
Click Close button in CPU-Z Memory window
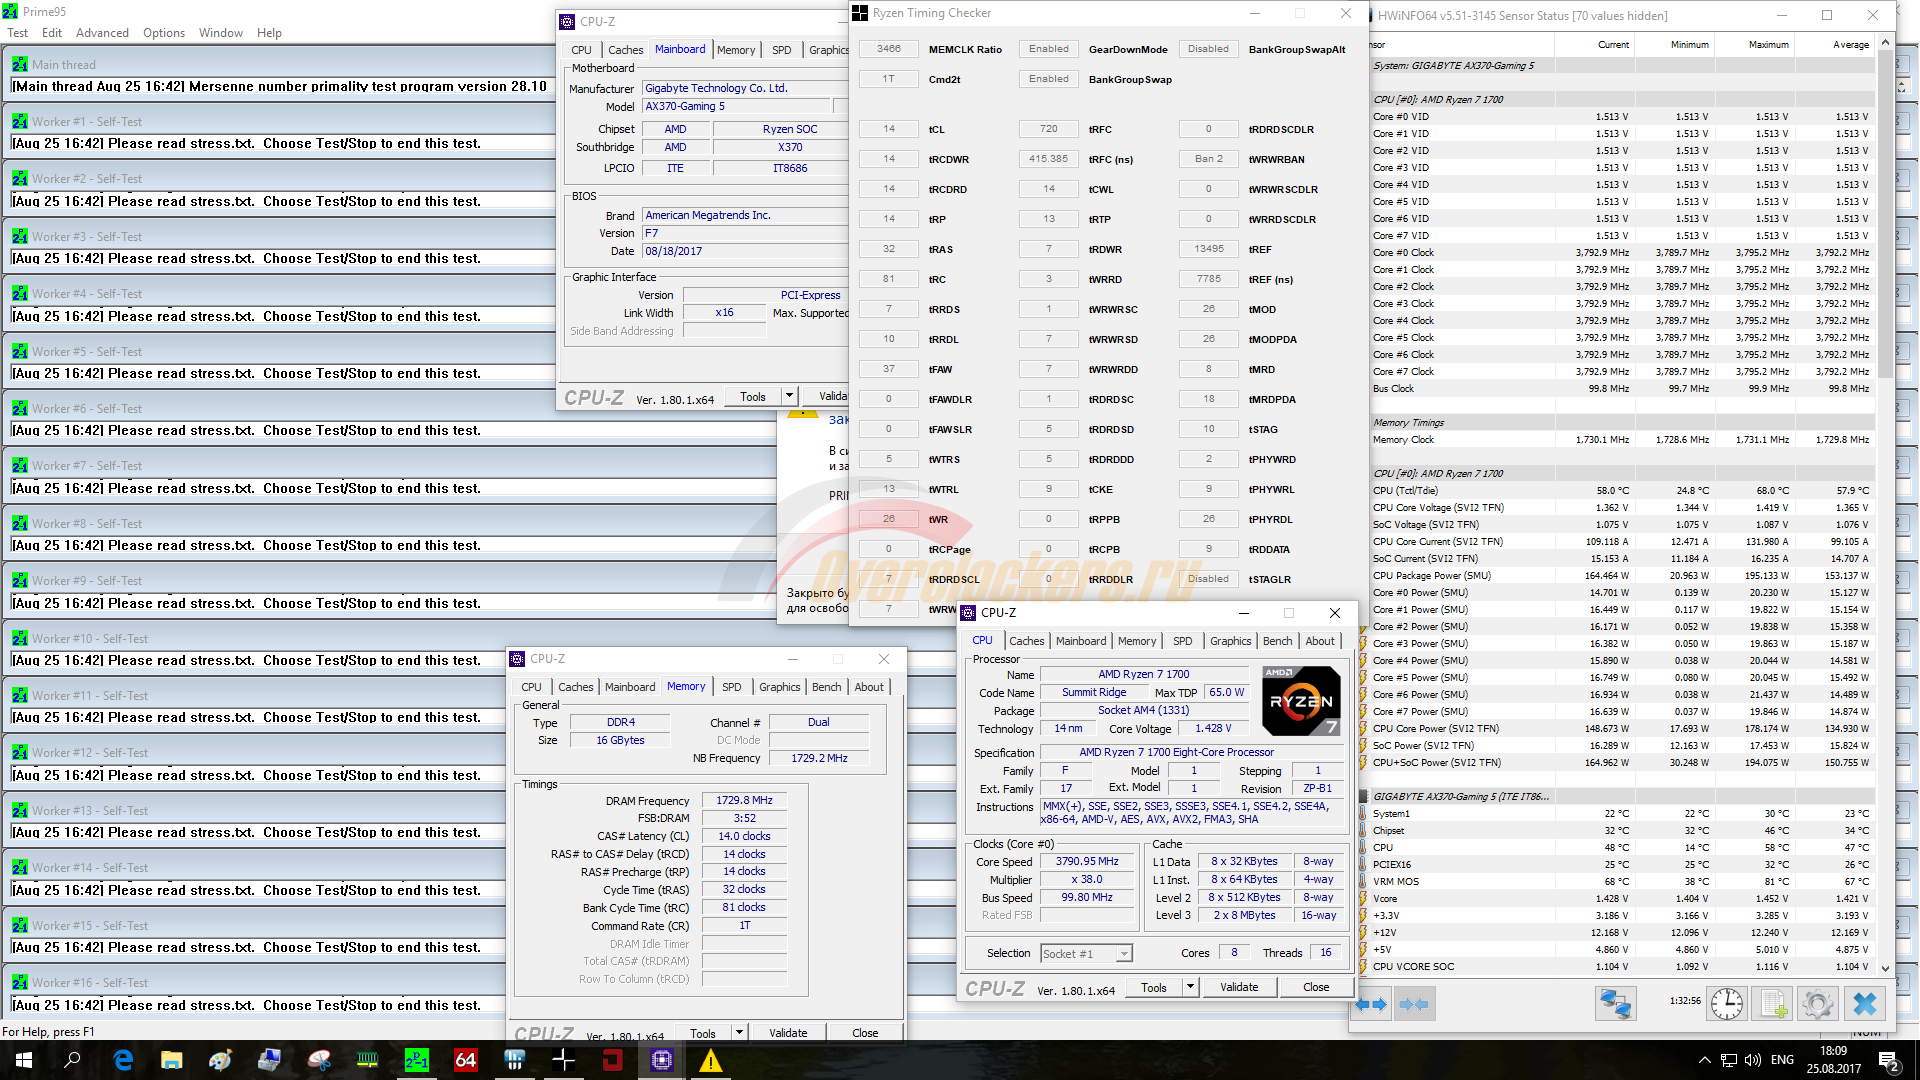coord(865,1033)
